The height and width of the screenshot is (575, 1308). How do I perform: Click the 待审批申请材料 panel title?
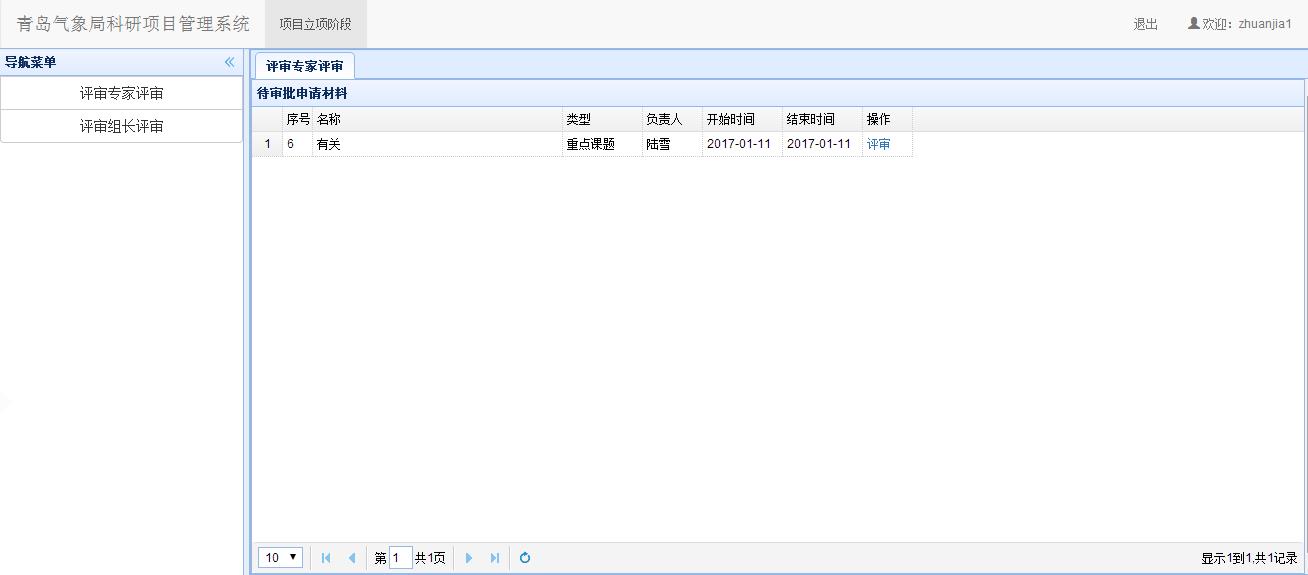[x=302, y=94]
